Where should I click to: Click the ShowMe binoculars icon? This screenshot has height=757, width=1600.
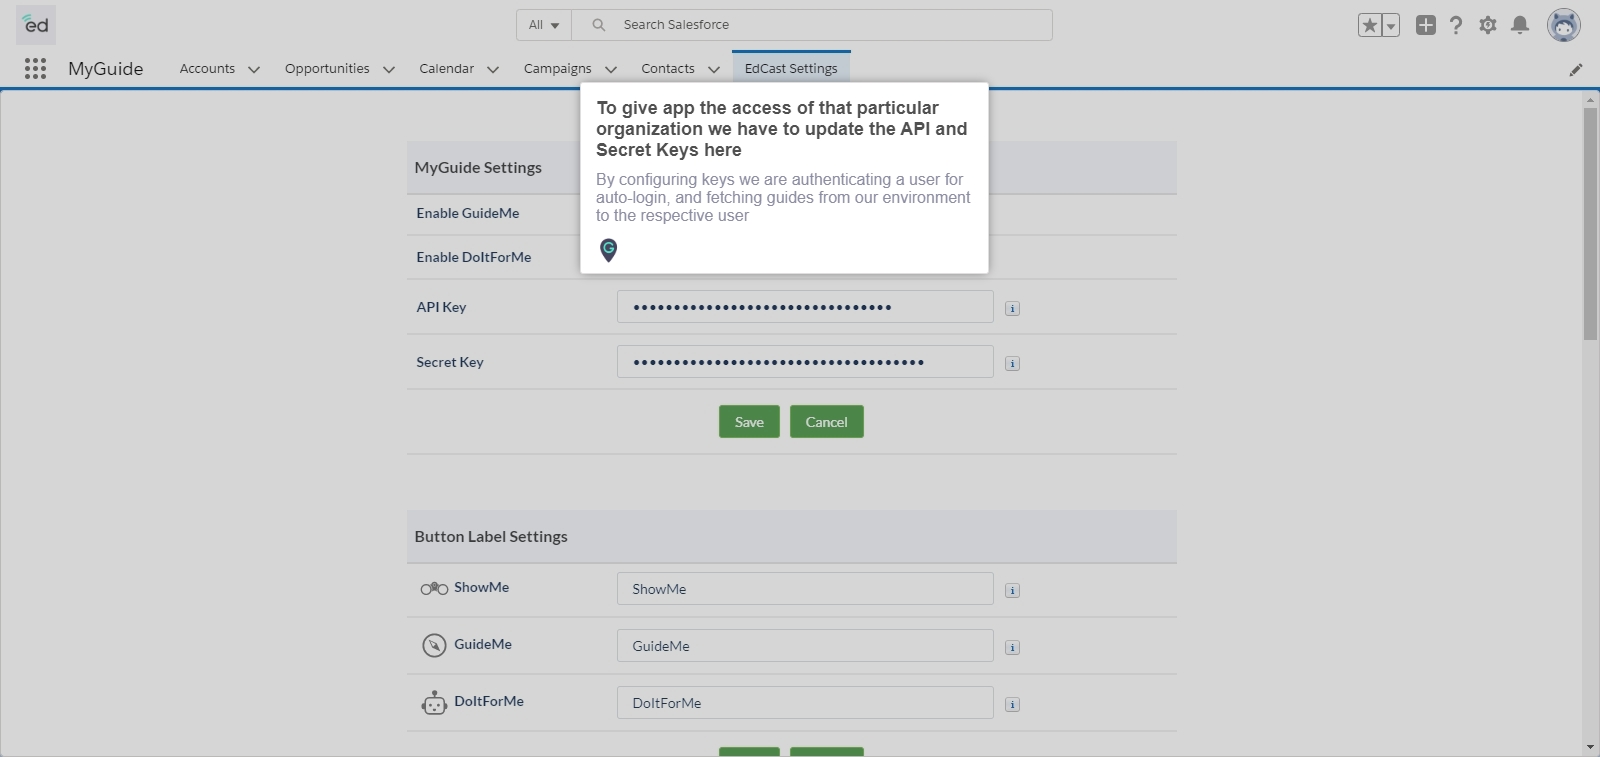434,588
